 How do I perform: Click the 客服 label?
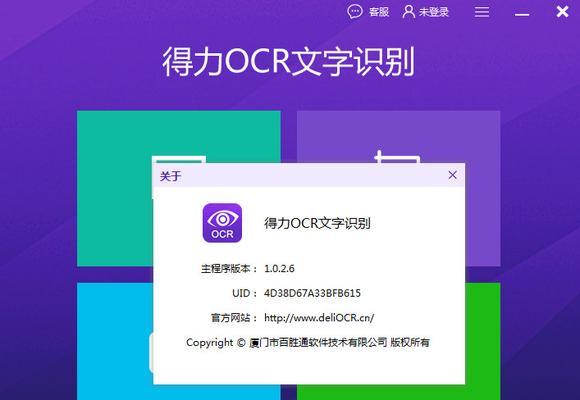(379, 12)
